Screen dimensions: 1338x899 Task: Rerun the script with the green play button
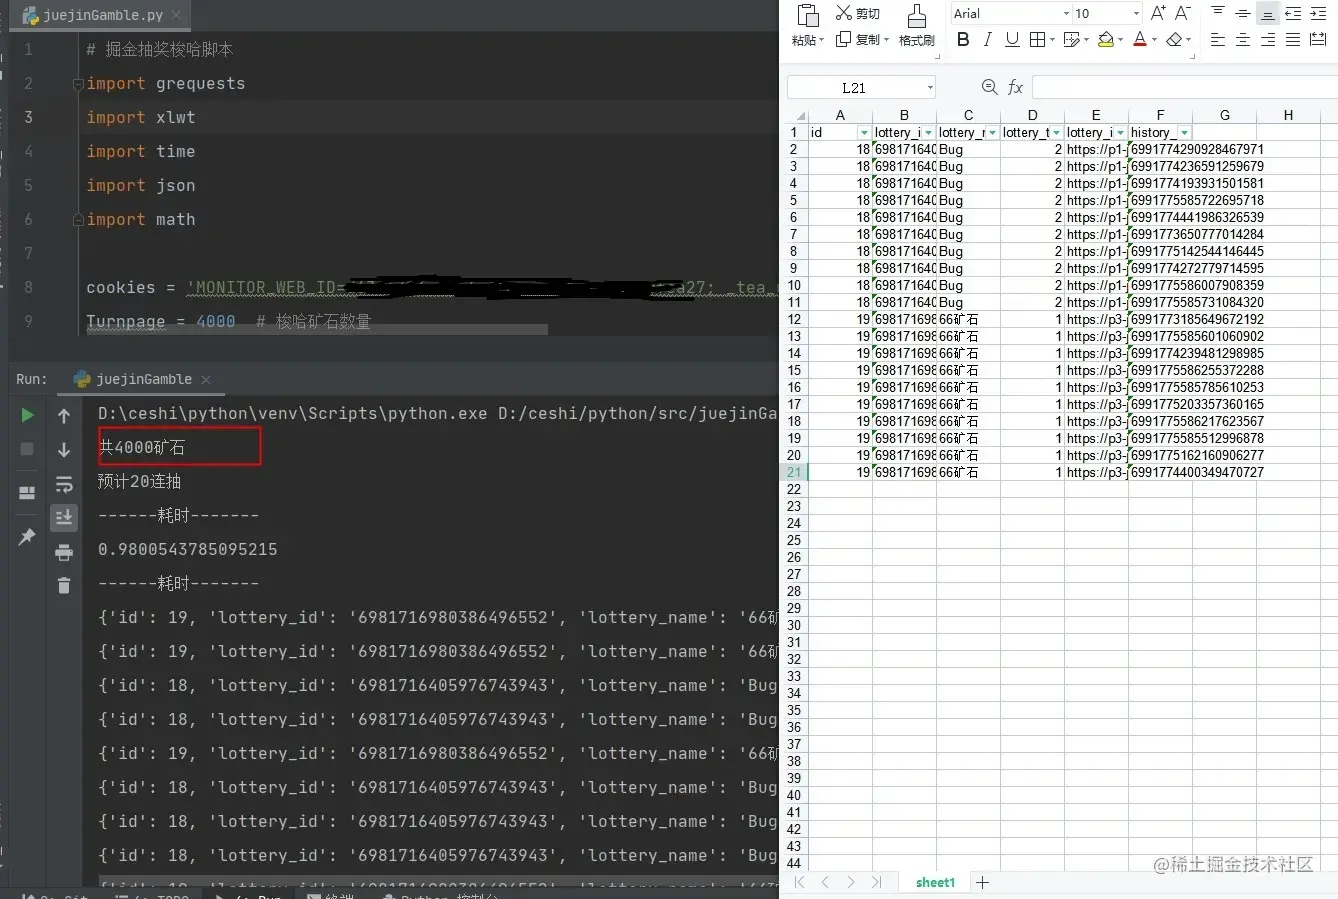coord(28,415)
